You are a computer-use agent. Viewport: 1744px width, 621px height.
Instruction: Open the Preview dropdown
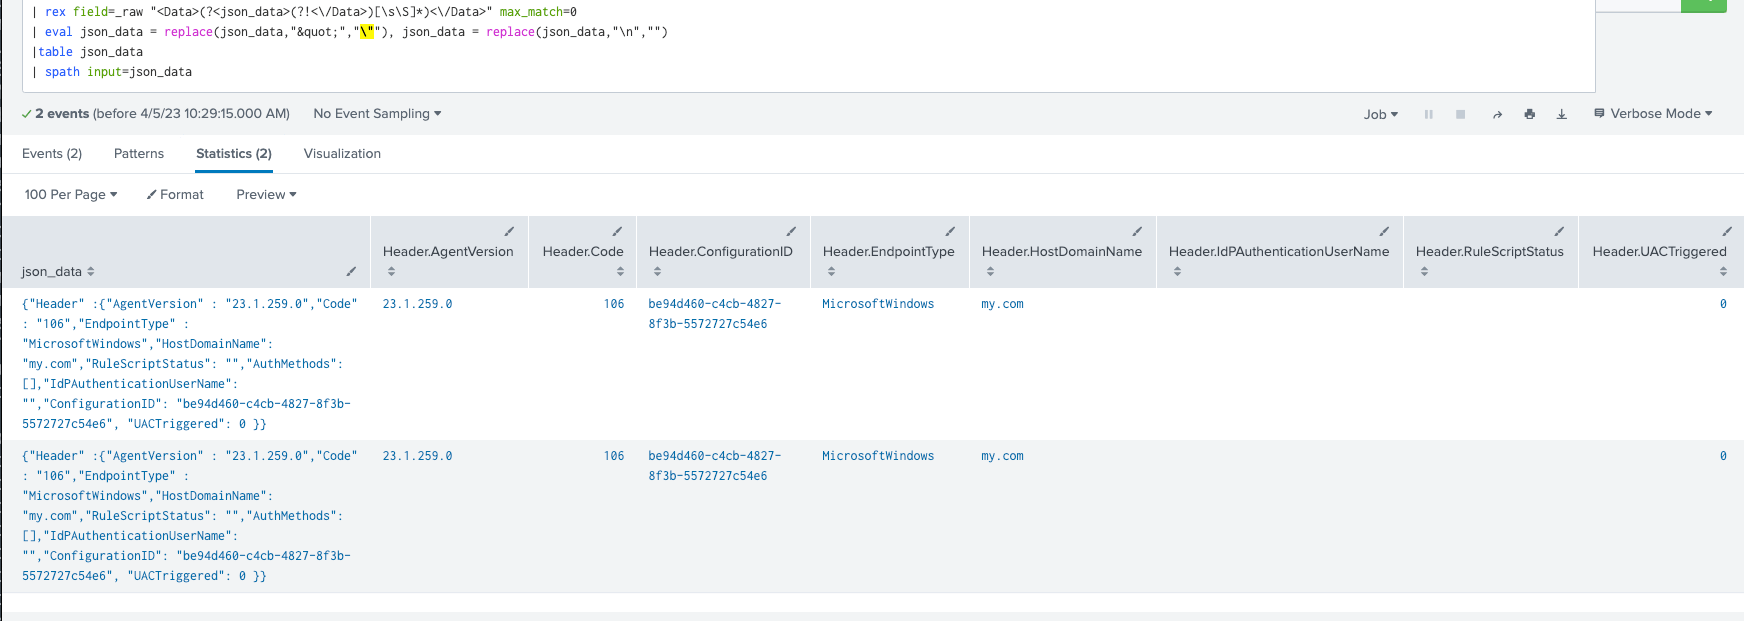(x=266, y=195)
